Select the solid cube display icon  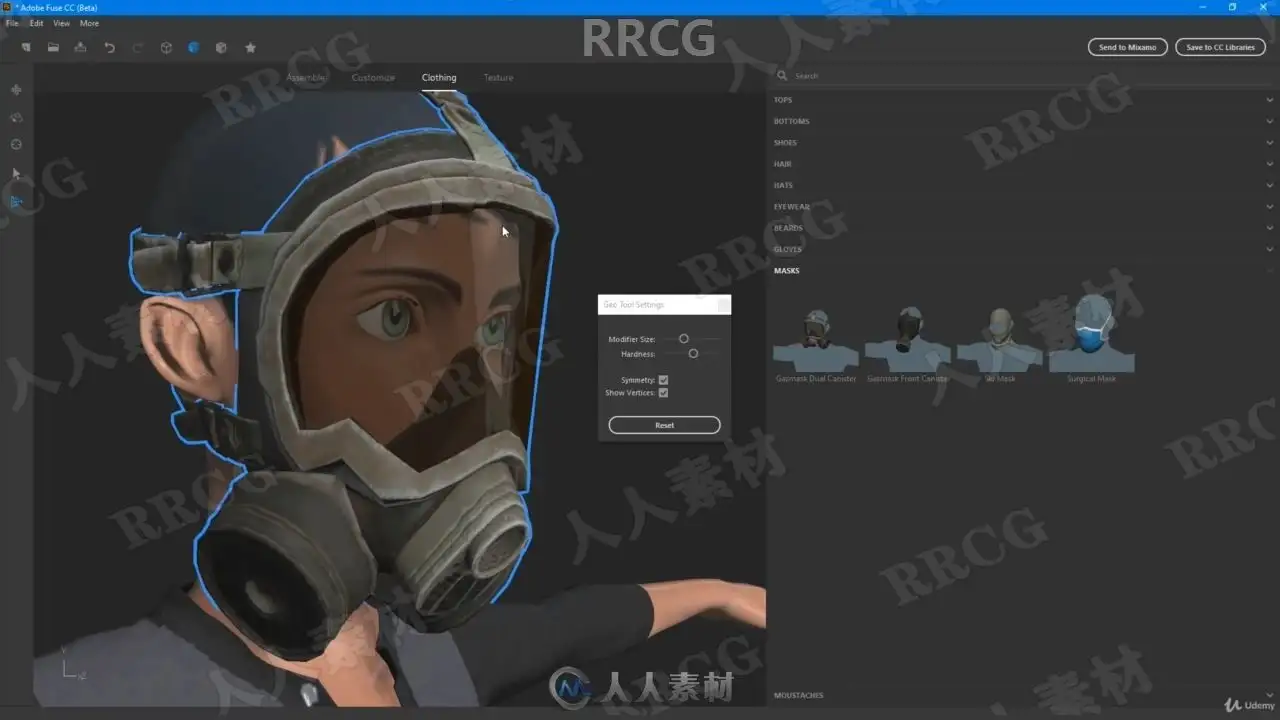221,47
